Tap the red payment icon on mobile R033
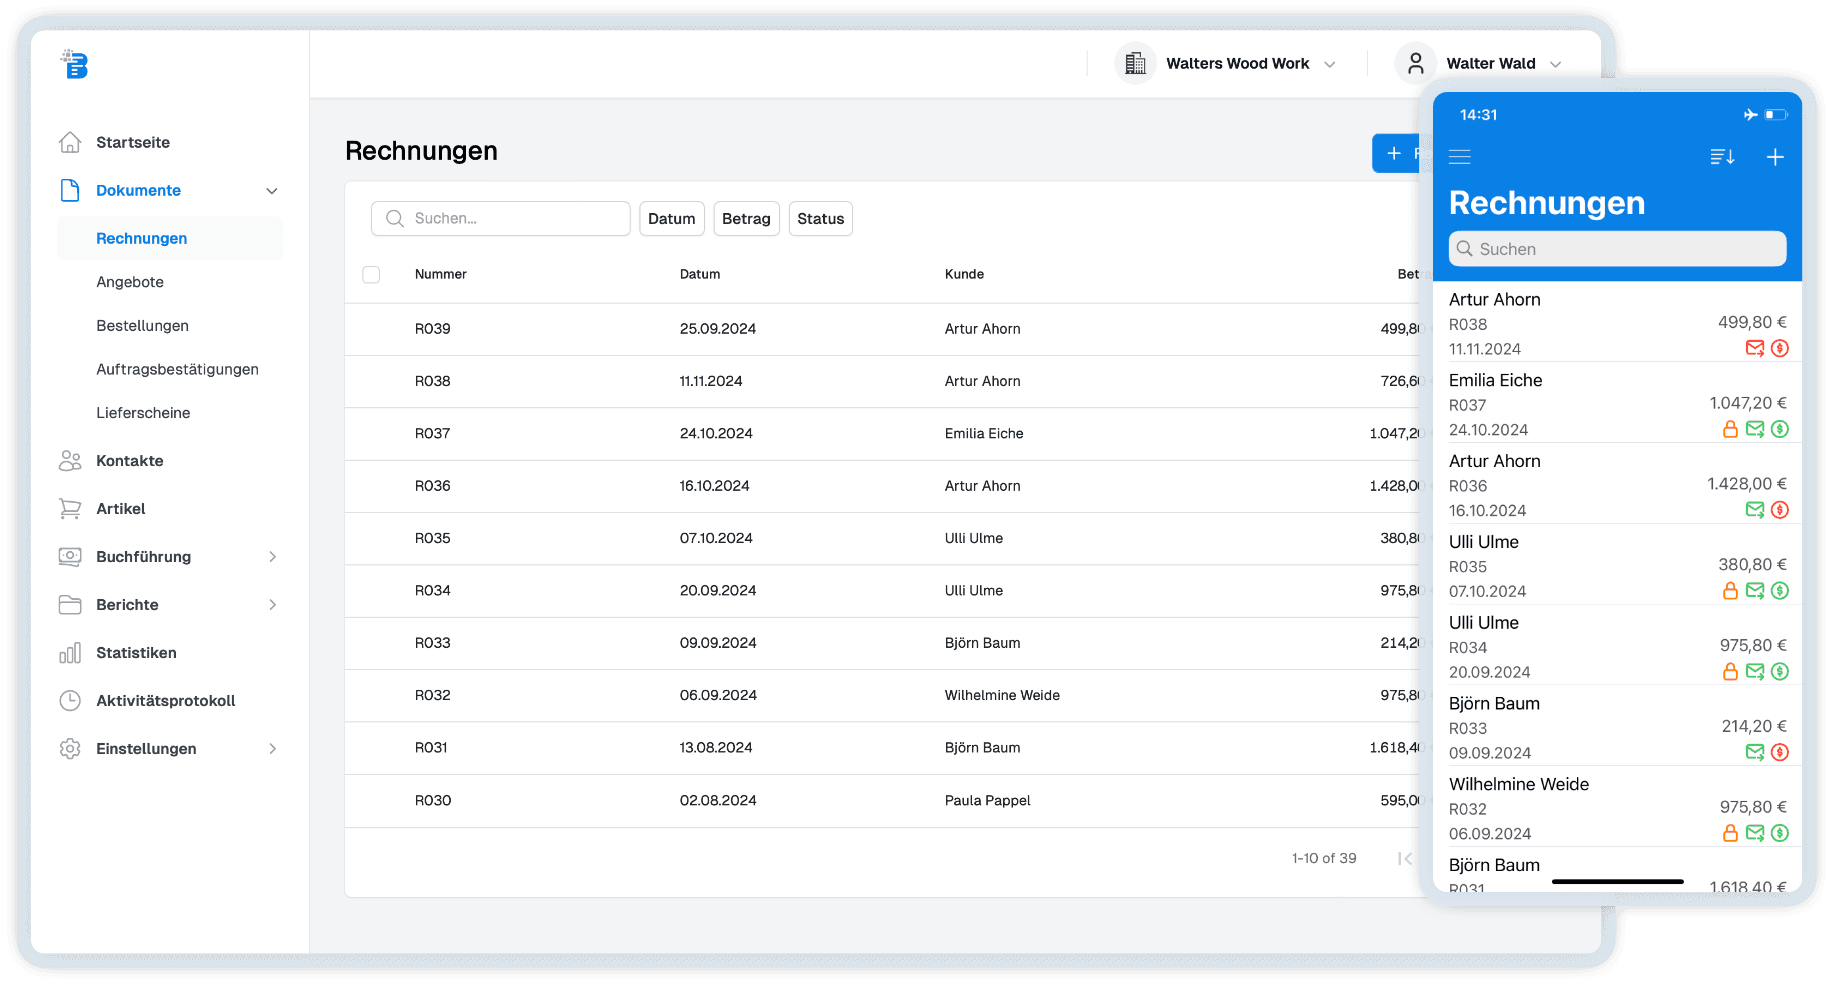1828x984 pixels. click(x=1780, y=752)
